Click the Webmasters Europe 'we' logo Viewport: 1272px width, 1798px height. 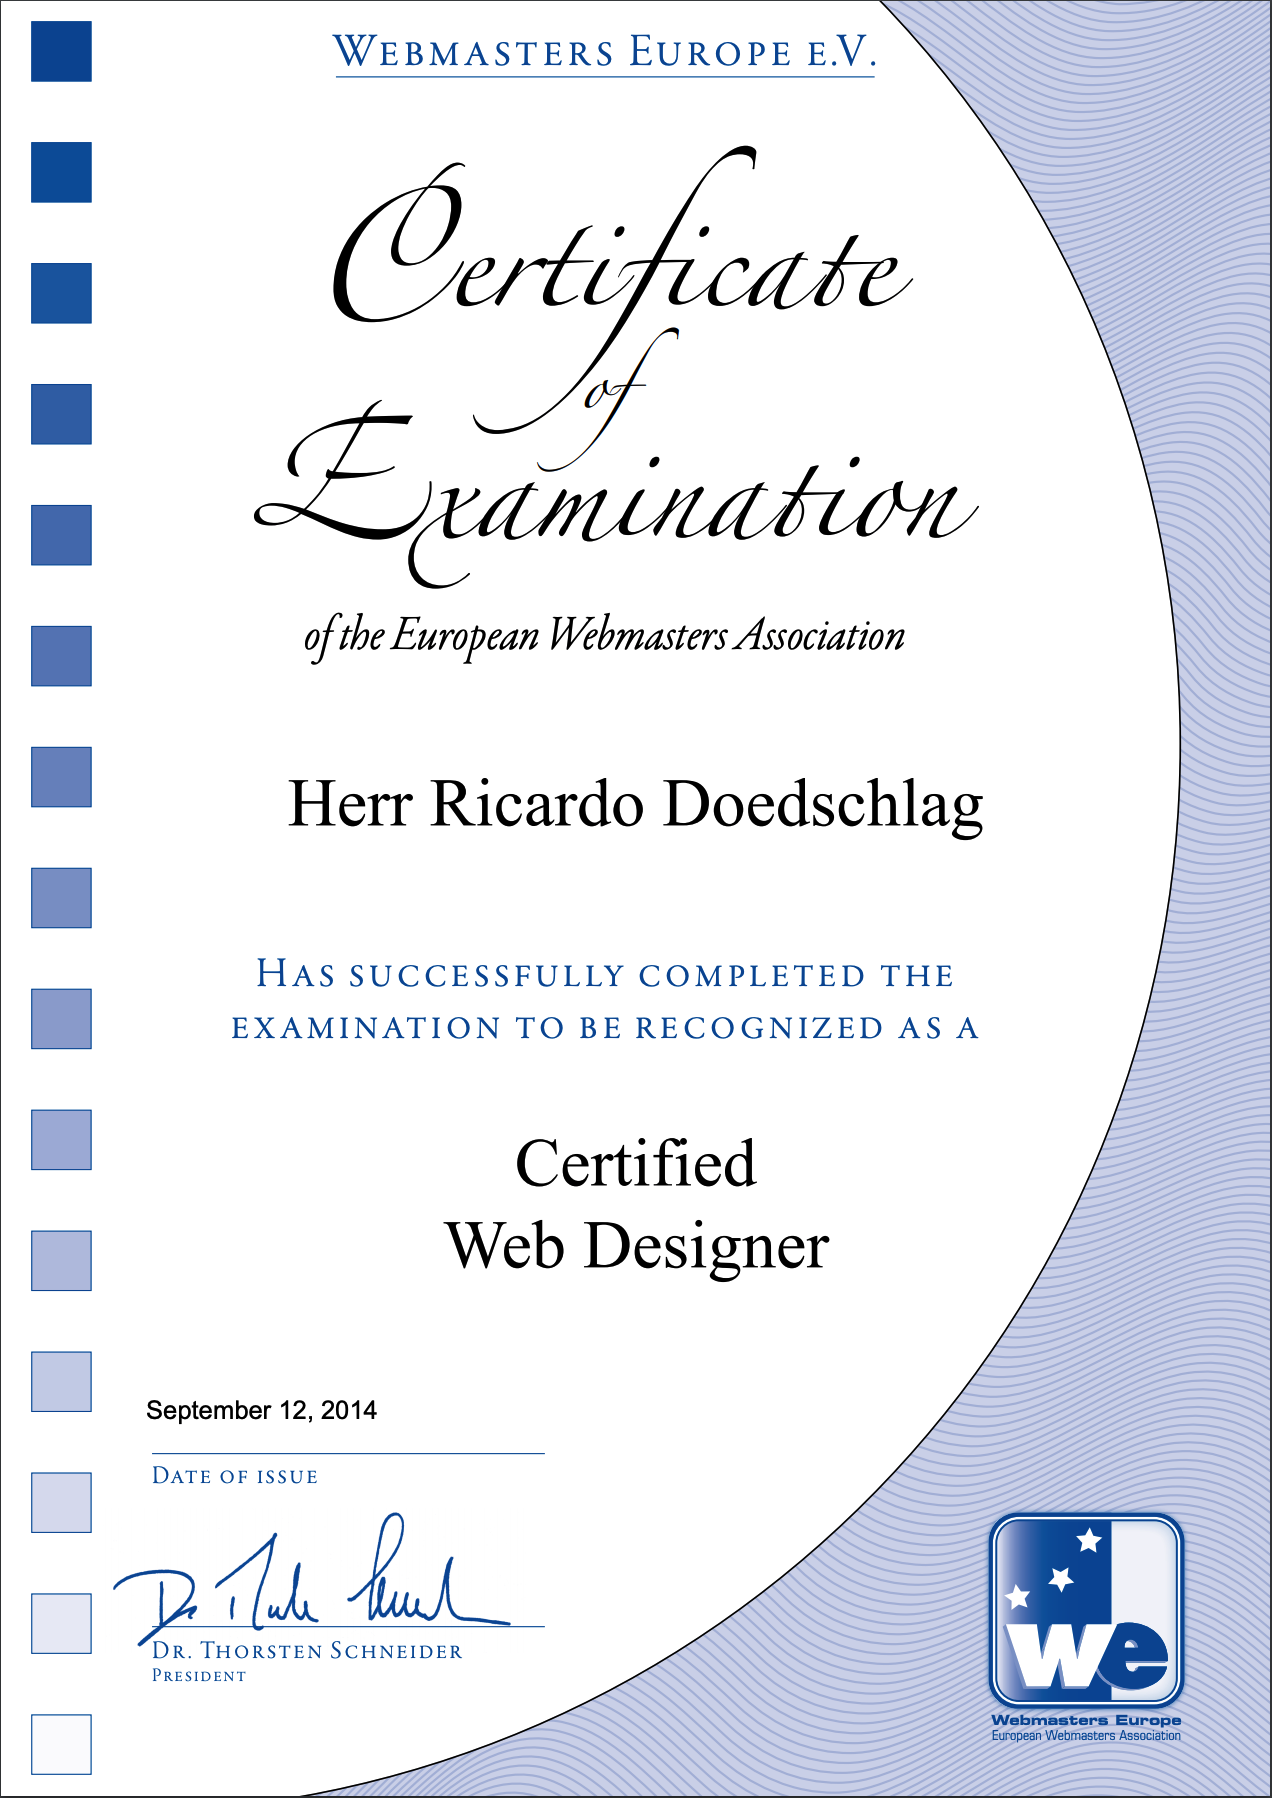(1086, 1610)
